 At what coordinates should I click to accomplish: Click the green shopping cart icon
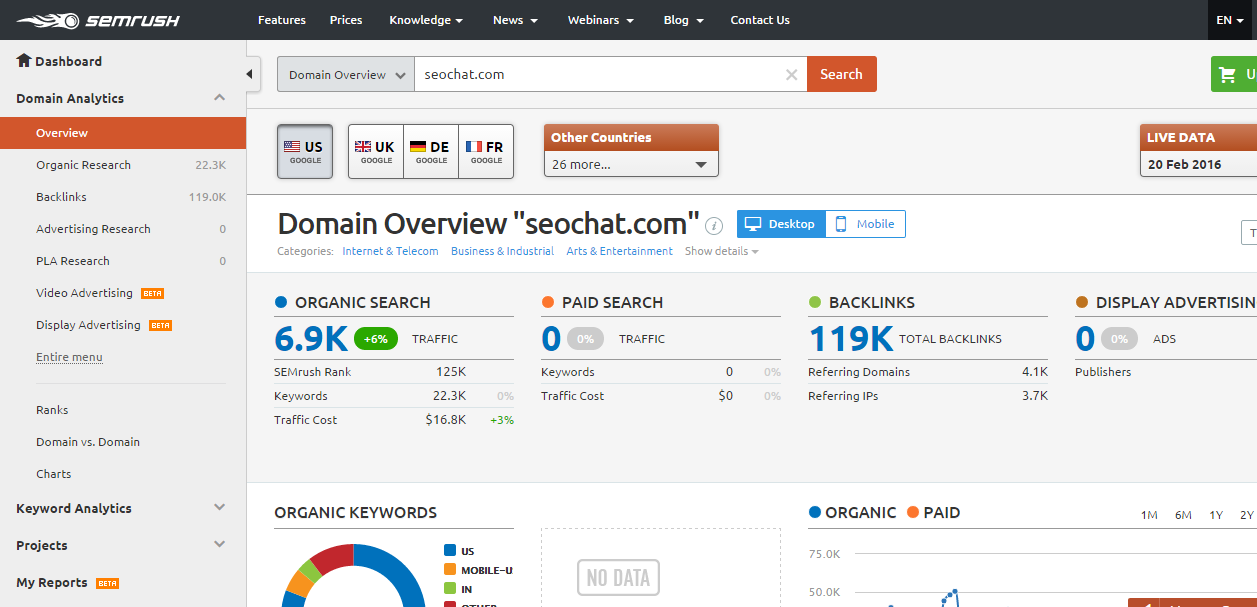(1229, 74)
